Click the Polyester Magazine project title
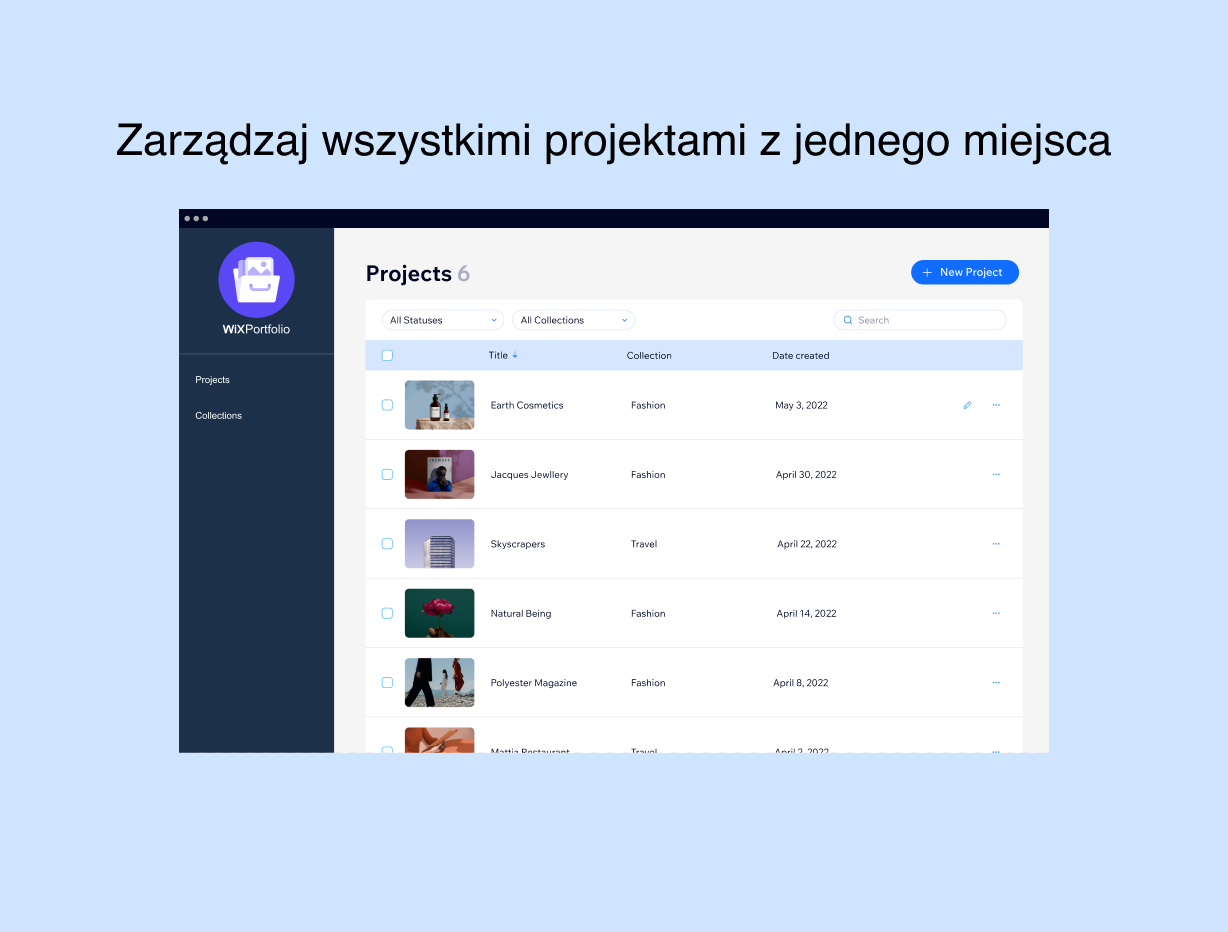Screen dimensions: 1228x932 tap(534, 682)
